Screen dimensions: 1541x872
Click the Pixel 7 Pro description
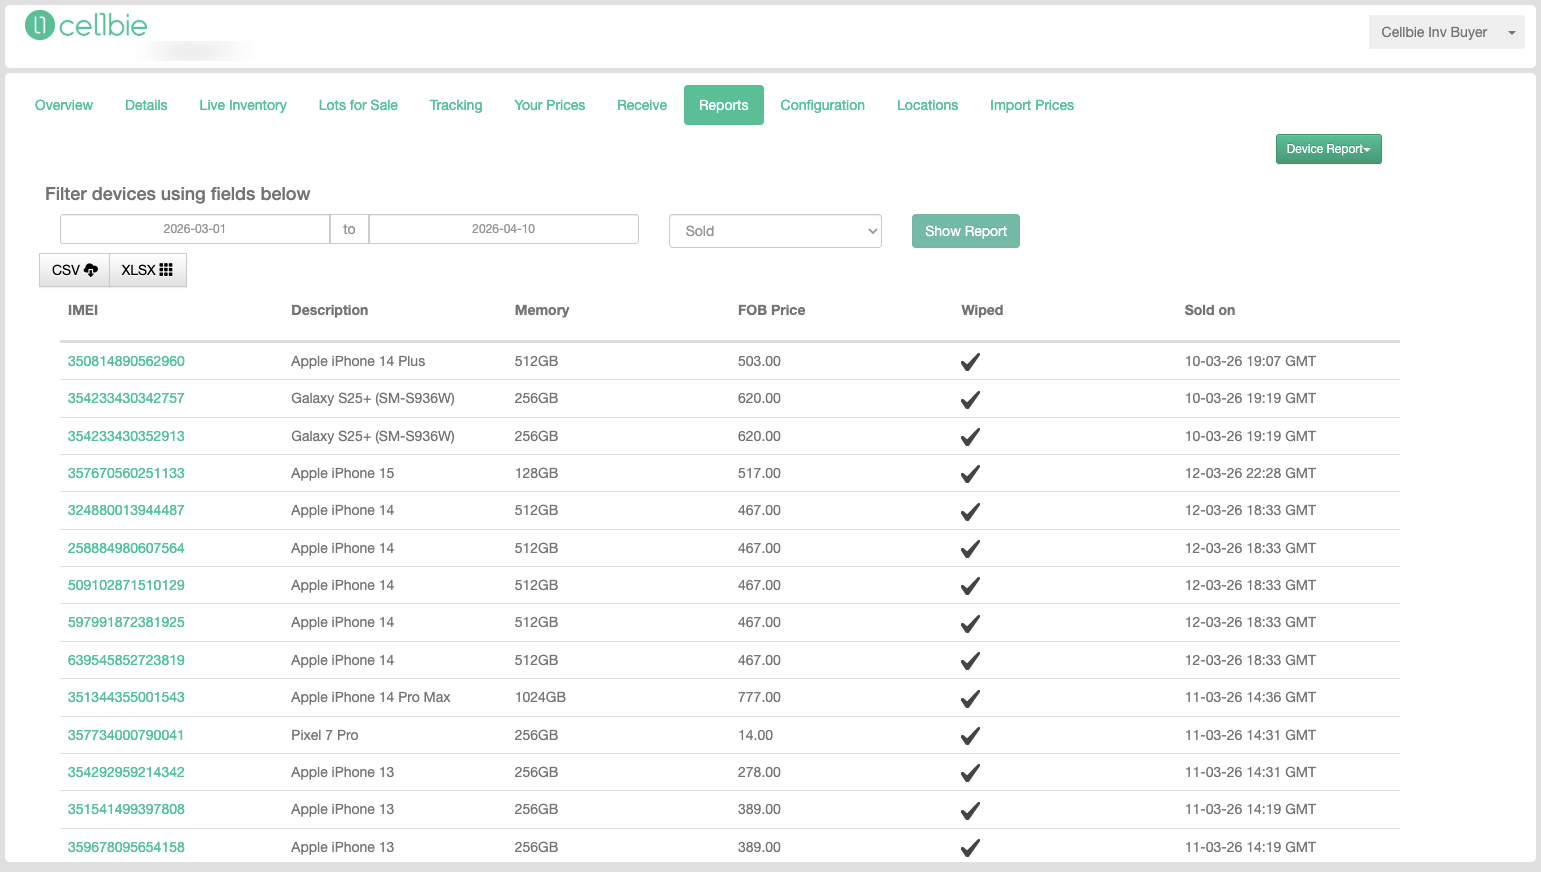point(325,735)
